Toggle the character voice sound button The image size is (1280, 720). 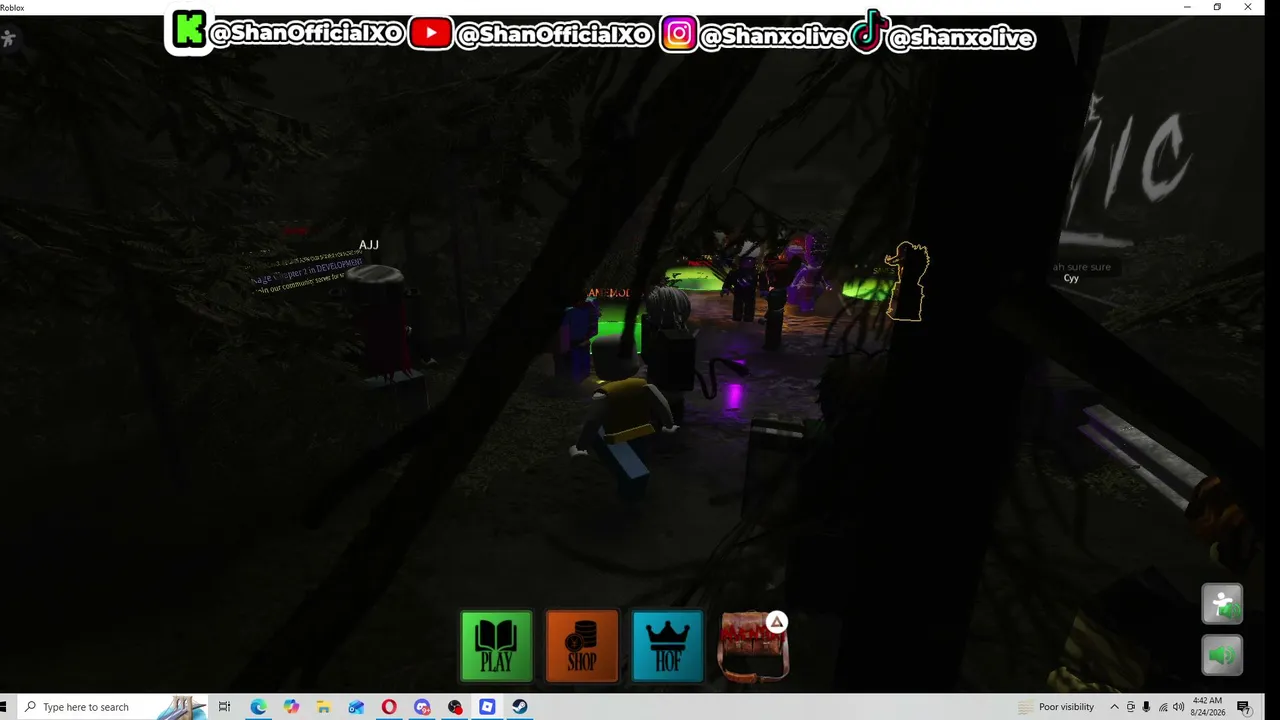point(1222,604)
